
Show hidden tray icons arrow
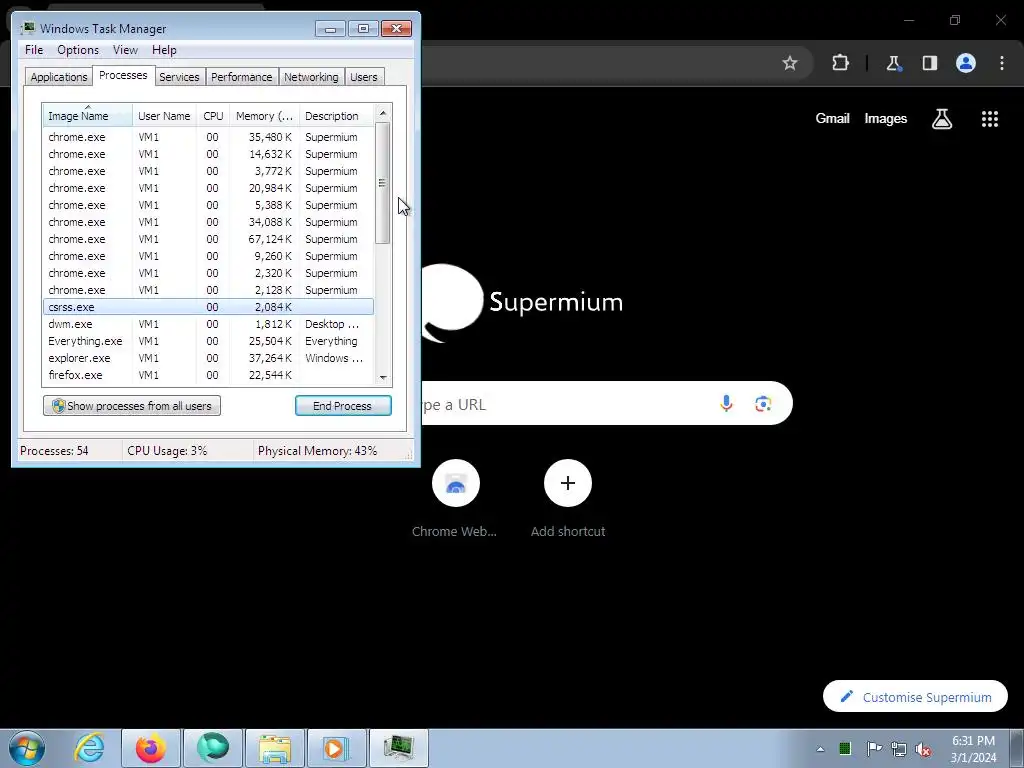(820, 749)
